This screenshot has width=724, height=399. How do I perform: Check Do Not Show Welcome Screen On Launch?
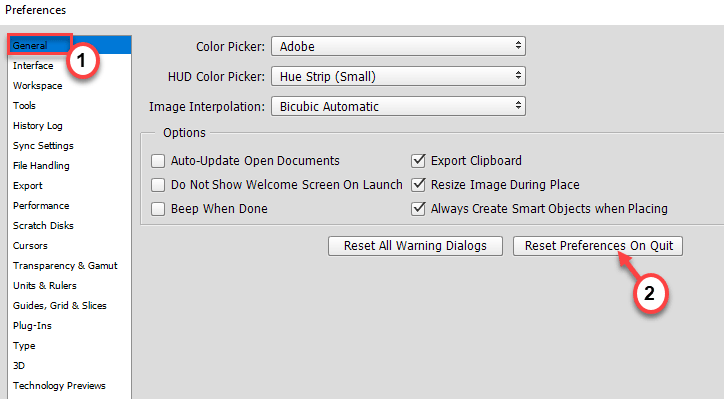click(x=158, y=185)
